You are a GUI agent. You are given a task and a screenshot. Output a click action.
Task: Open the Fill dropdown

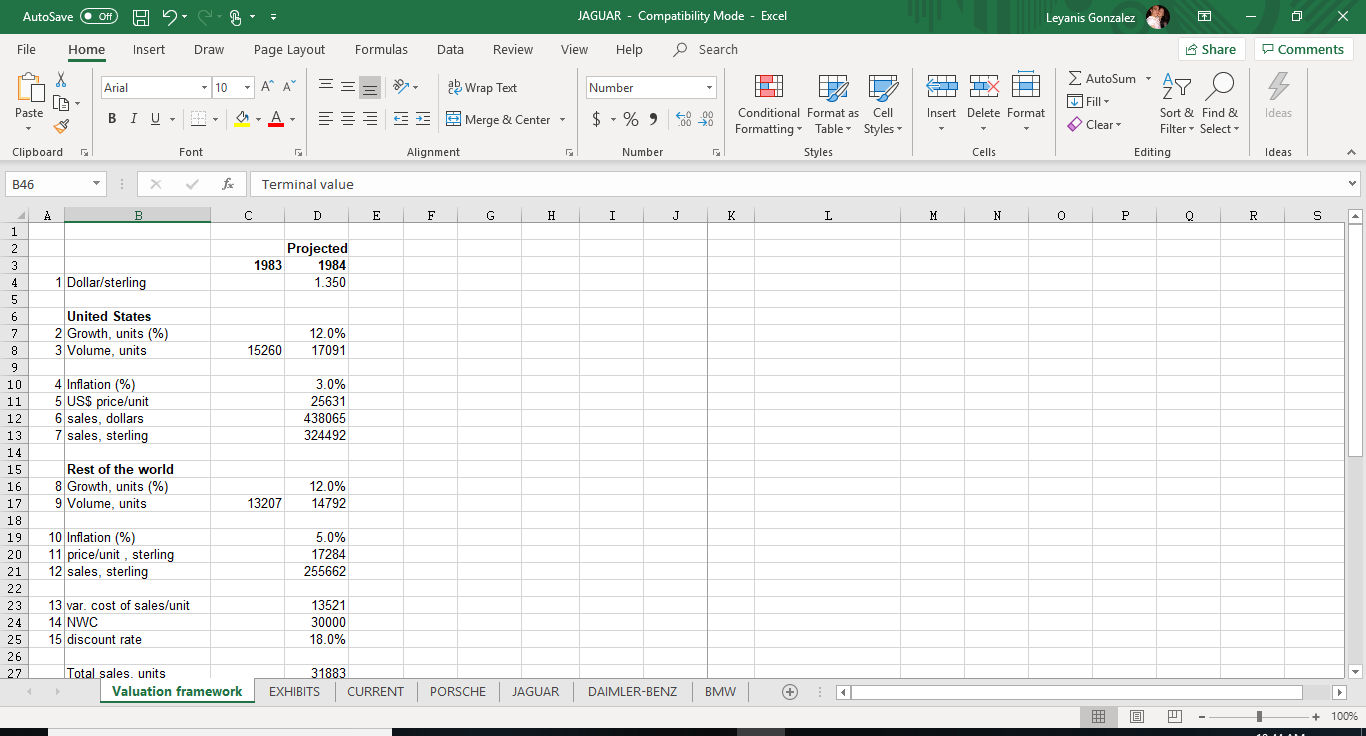(x=1088, y=101)
